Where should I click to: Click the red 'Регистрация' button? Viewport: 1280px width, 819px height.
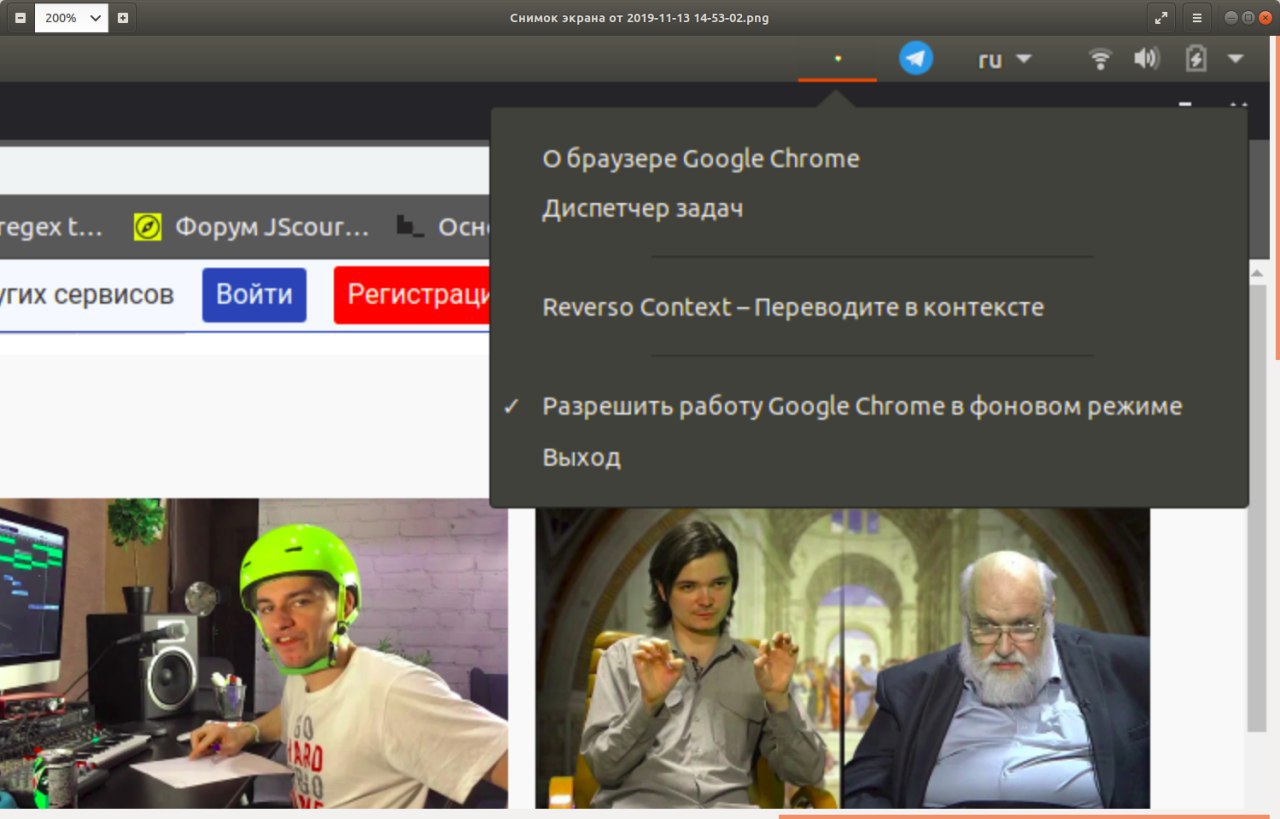click(414, 294)
